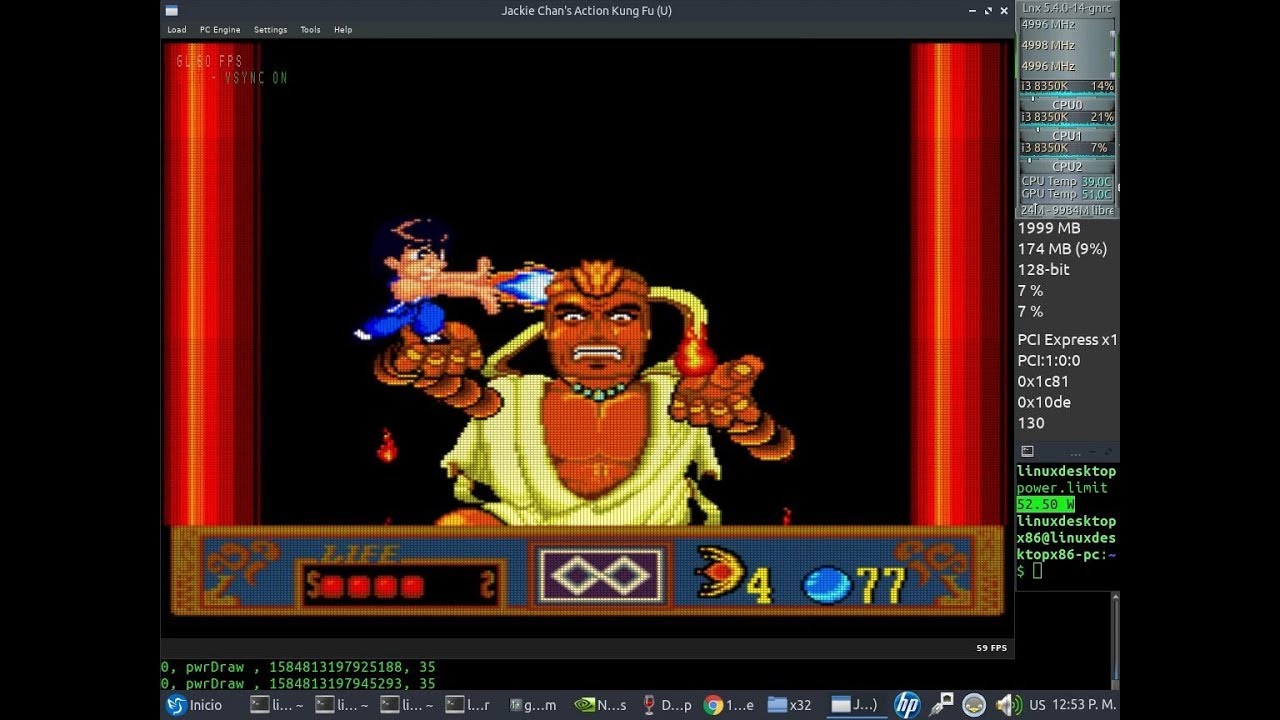1280x720 pixels.
Task: Click the '1999 MB' value
Action: (x=1048, y=228)
